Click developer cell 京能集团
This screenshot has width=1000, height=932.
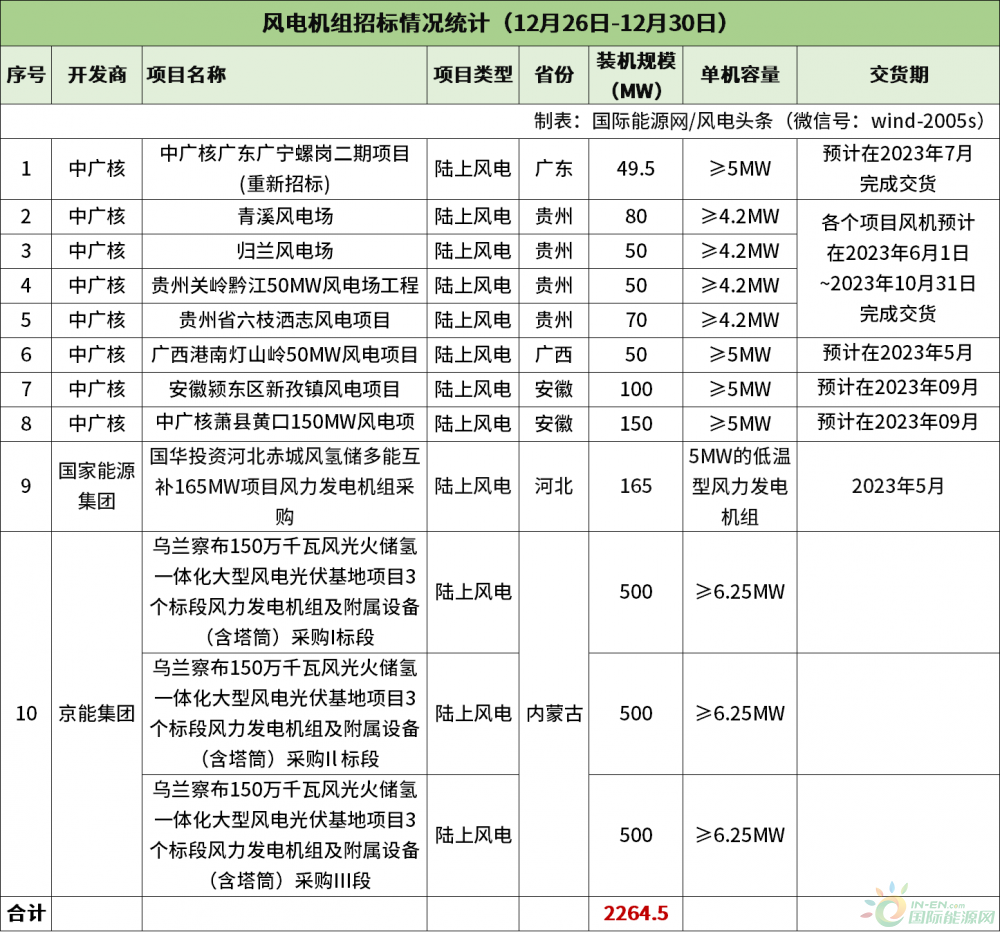97,713
